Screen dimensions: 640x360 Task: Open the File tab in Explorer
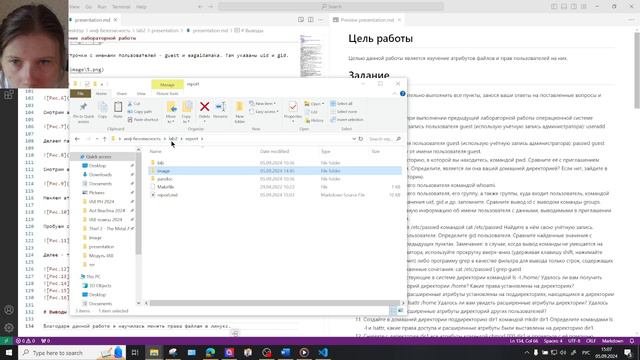(x=80, y=93)
